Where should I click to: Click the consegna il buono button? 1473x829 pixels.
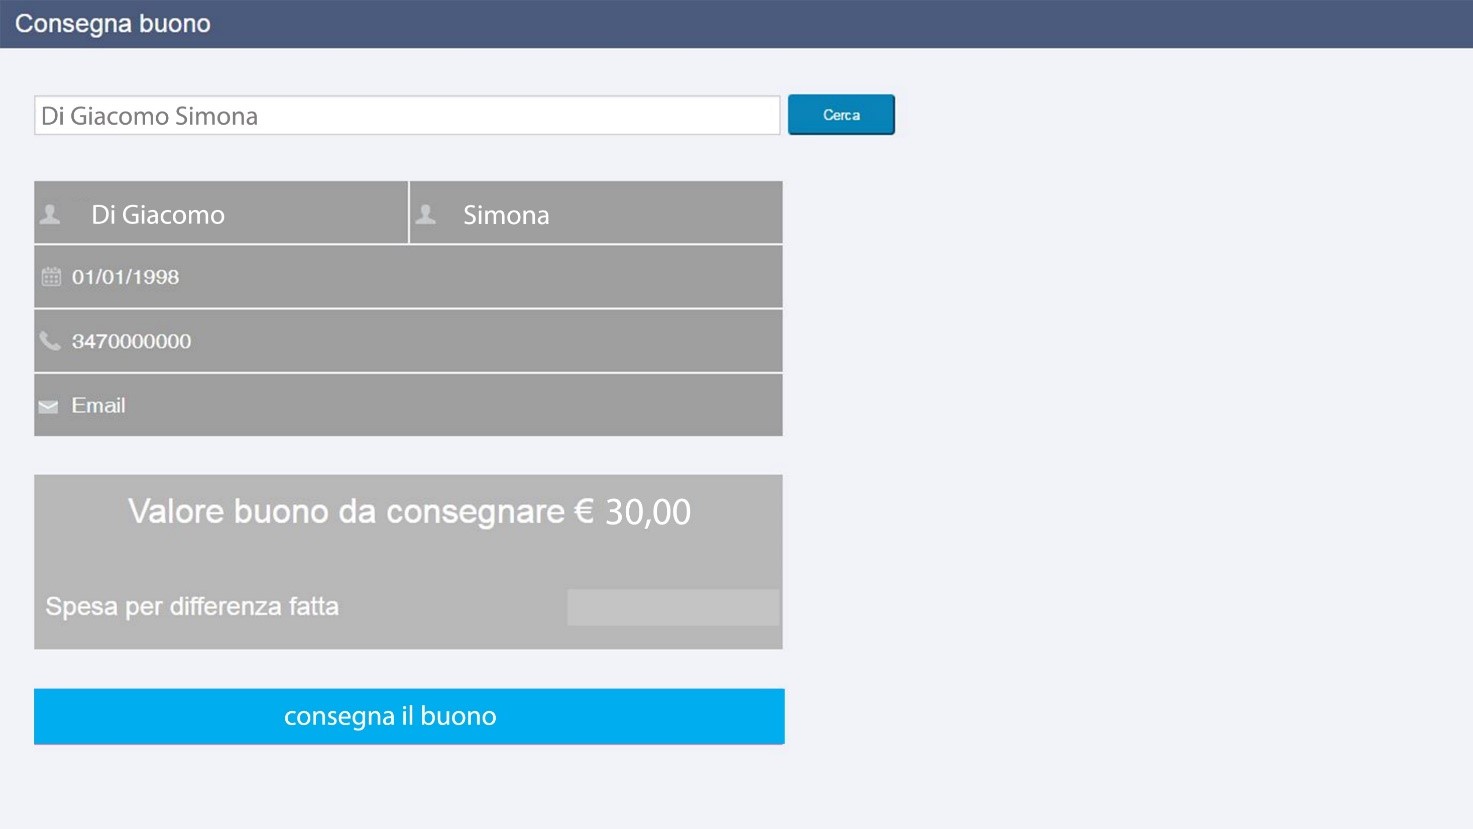pos(409,716)
